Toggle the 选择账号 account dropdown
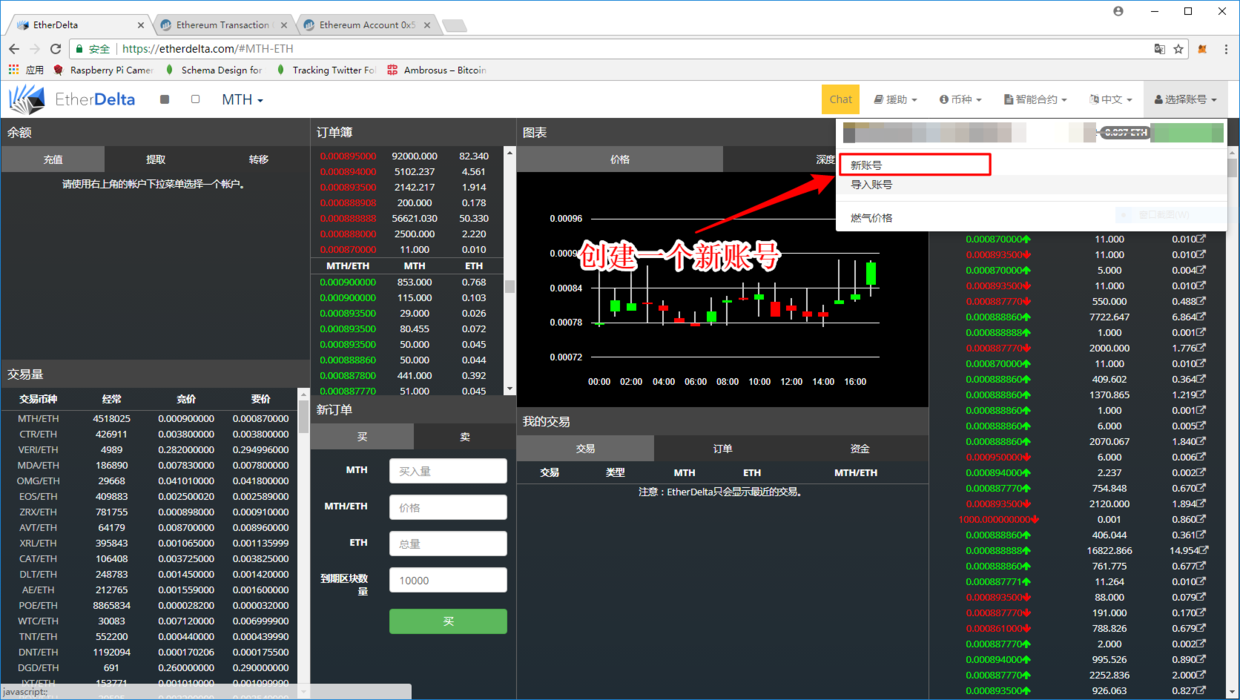The width and height of the screenshot is (1240, 700). click(x=1185, y=99)
